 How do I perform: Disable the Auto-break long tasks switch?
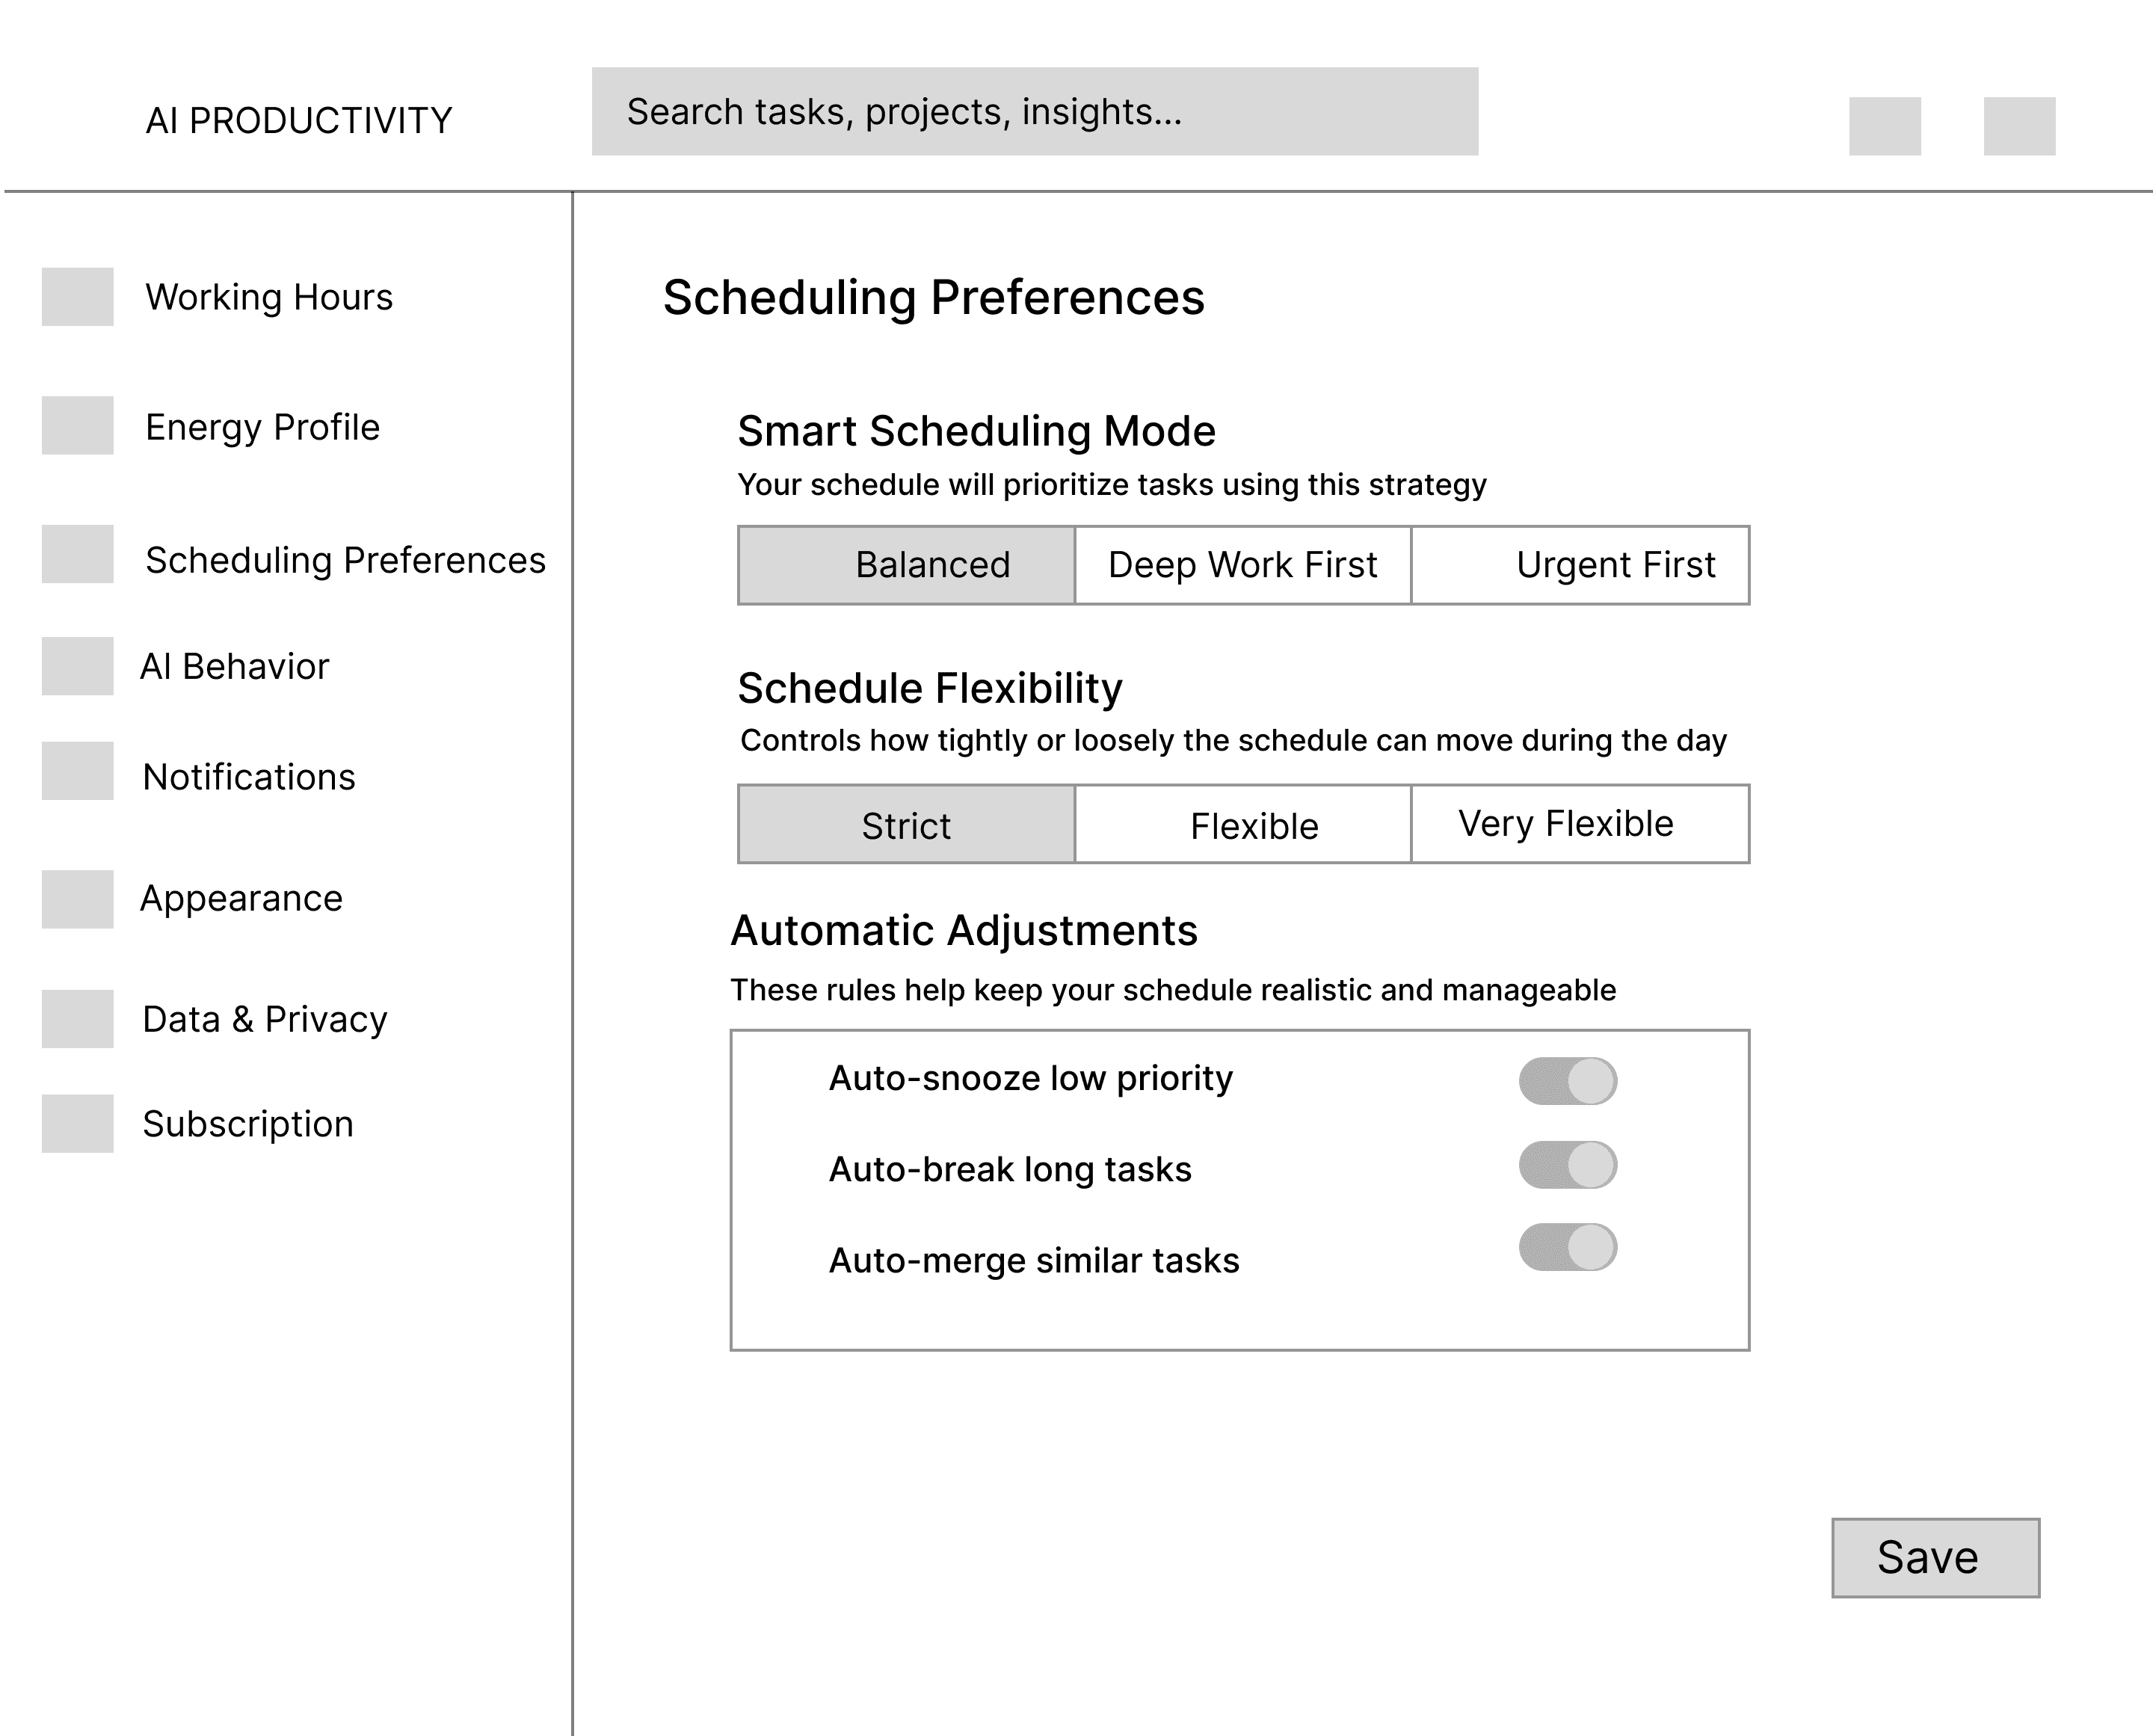coord(1567,1165)
